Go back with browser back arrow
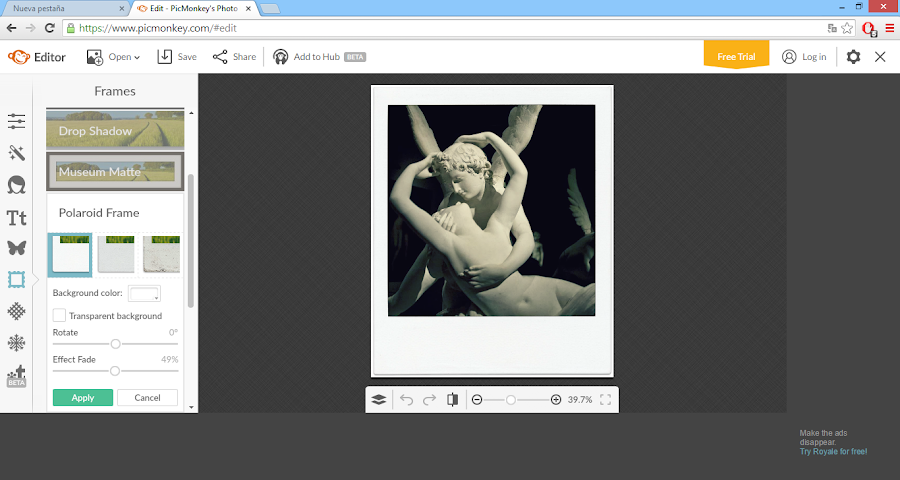Image resolution: width=900 pixels, height=480 pixels. pos(11,28)
